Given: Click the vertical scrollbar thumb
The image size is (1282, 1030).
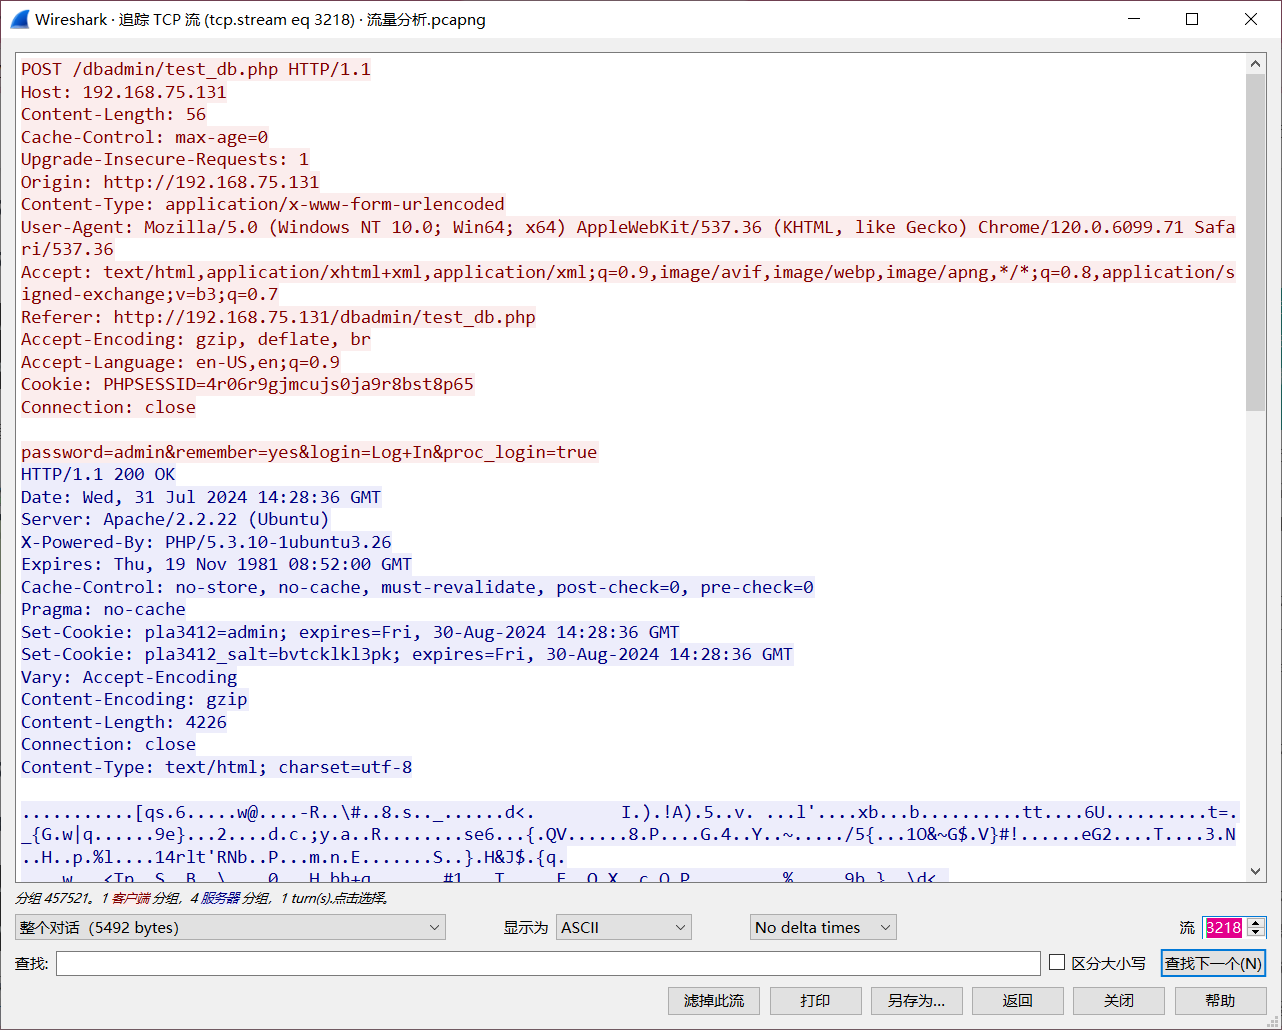Looking at the screenshot, I should pos(1256,242).
